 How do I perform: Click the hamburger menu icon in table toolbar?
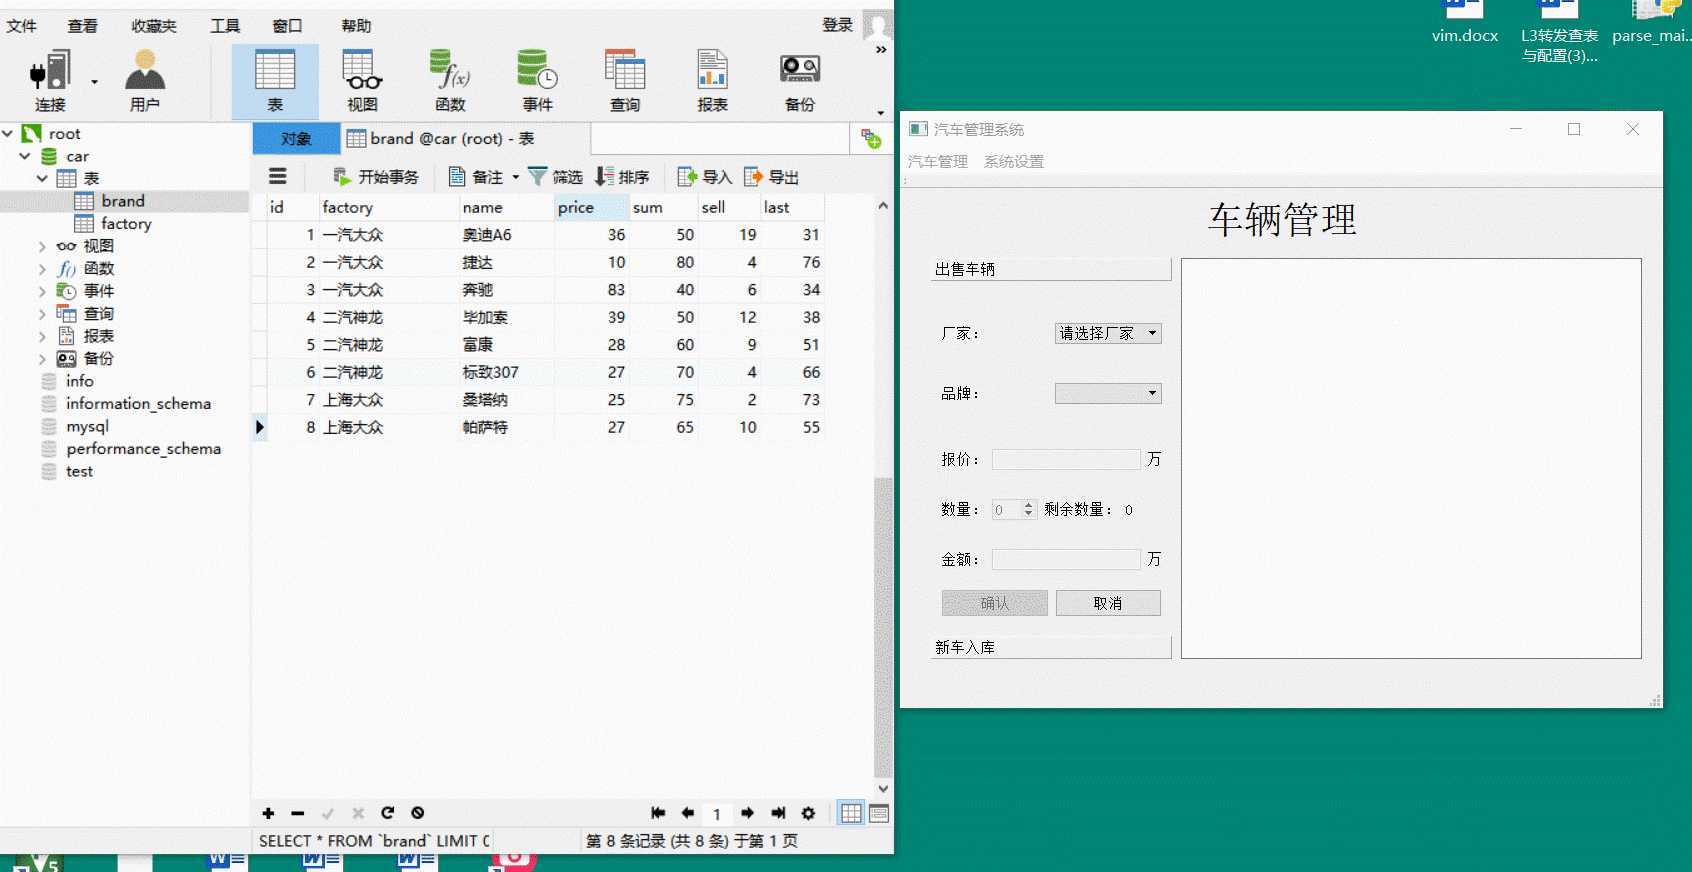pyautogui.click(x=278, y=177)
